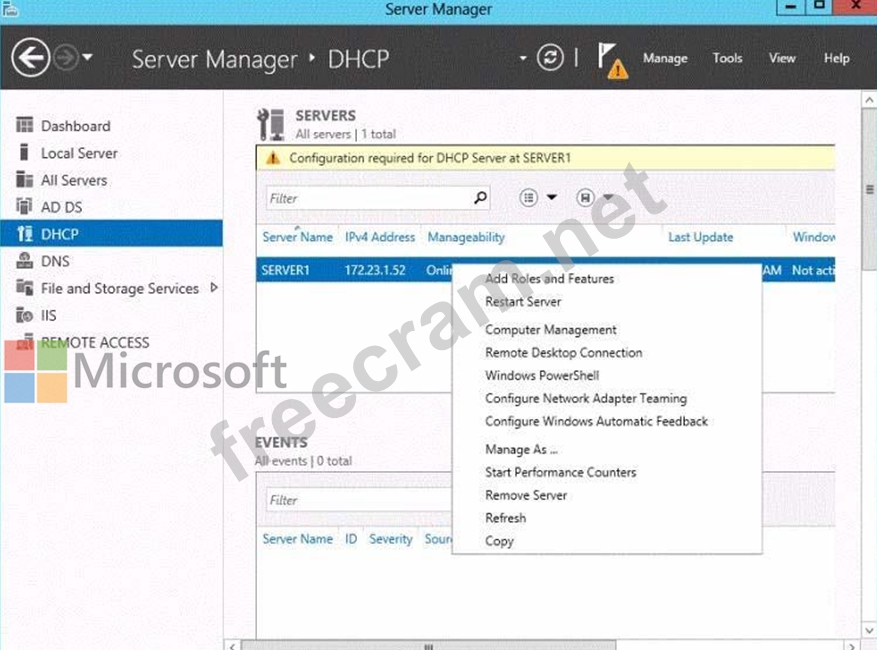Click the Forward navigation arrow

(x=66, y=58)
